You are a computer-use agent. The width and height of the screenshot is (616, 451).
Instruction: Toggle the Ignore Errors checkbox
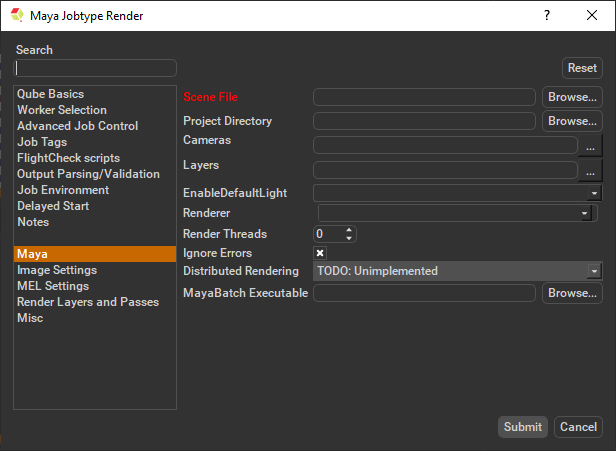tap(320, 253)
